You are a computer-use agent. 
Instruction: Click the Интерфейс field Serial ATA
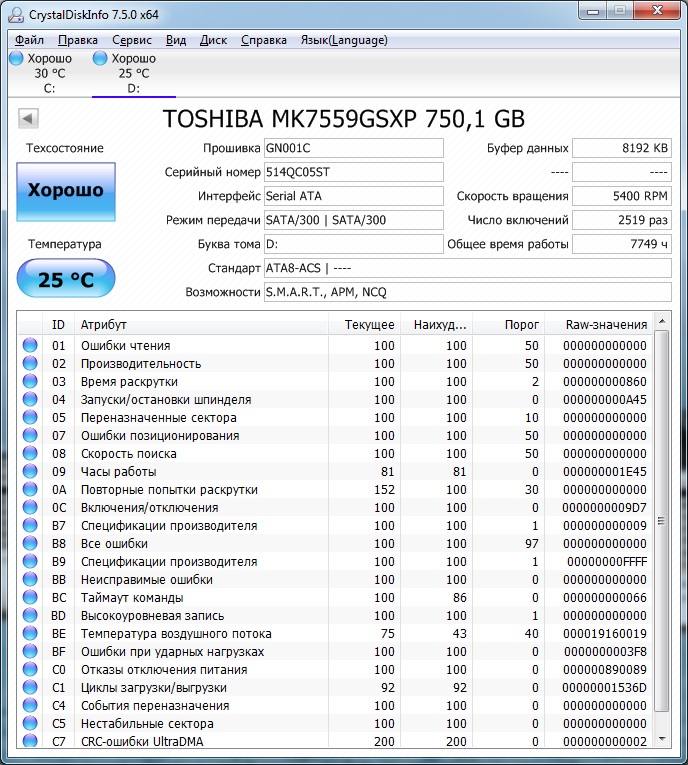click(354, 196)
